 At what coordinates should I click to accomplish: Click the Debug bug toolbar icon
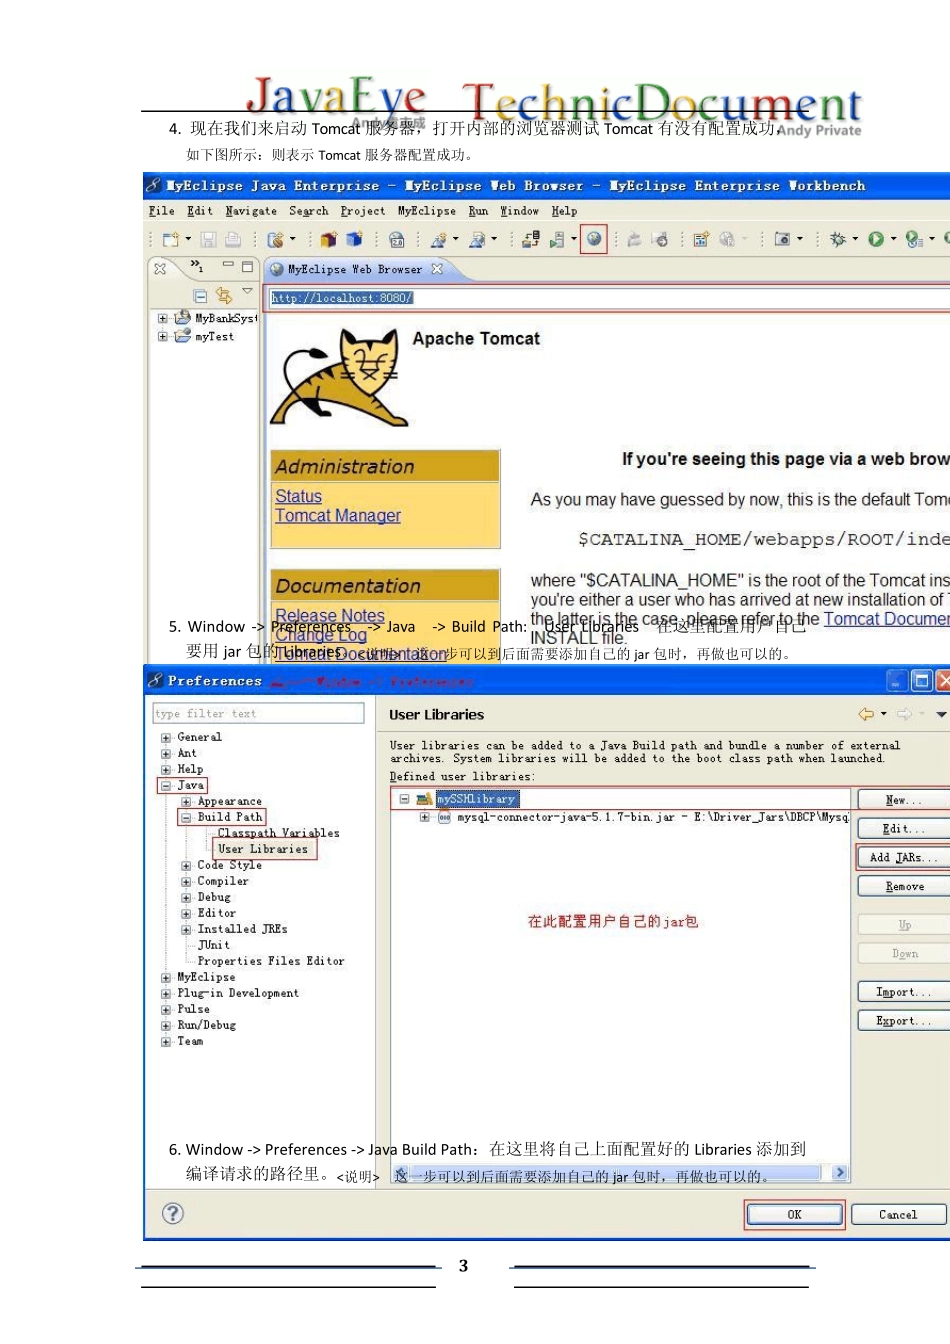click(x=838, y=239)
